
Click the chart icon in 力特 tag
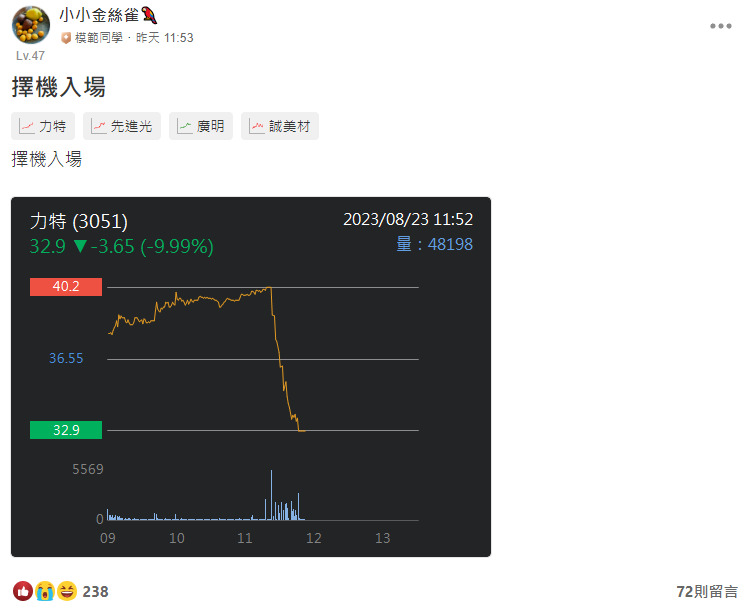point(26,127)
